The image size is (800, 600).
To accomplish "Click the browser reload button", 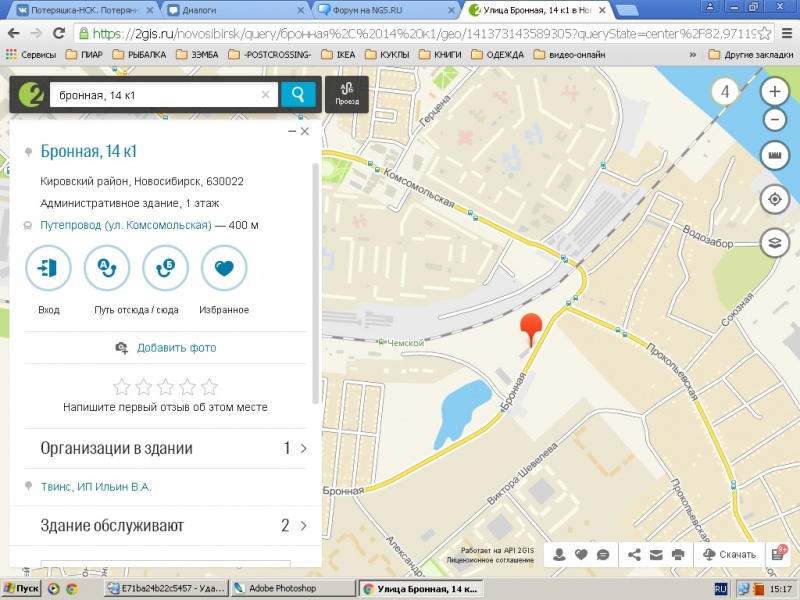I will 59,34.
